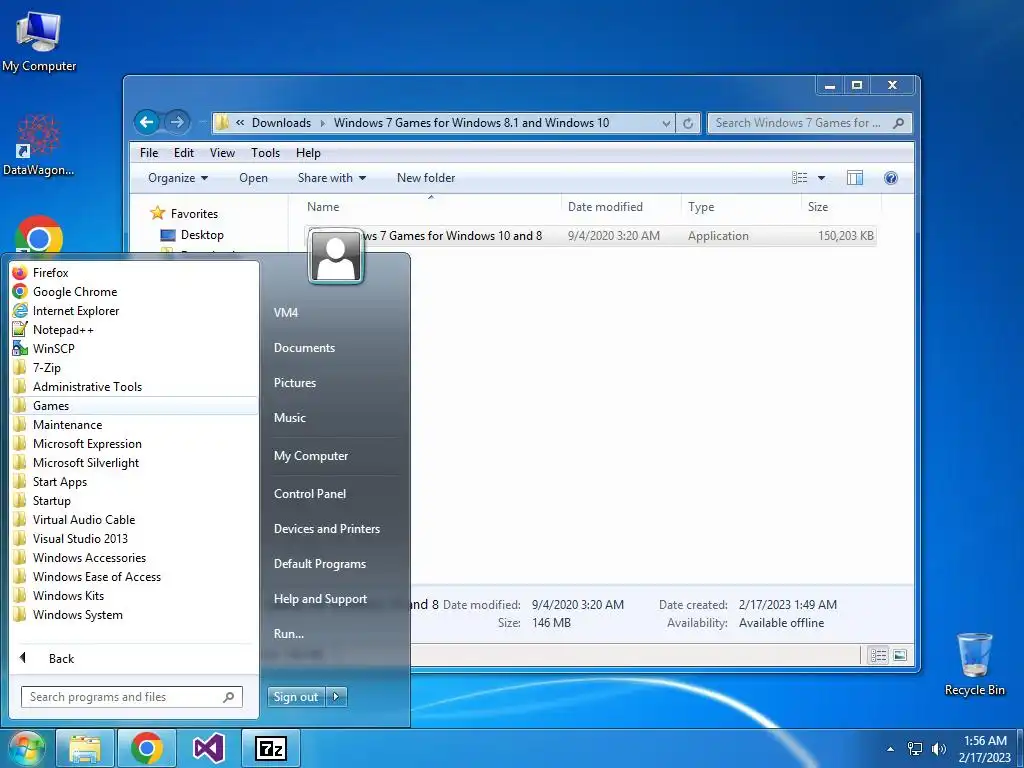This screenshot has height=768, width=1024.
Task: Click the user account picture
Action: click(336, 256)
